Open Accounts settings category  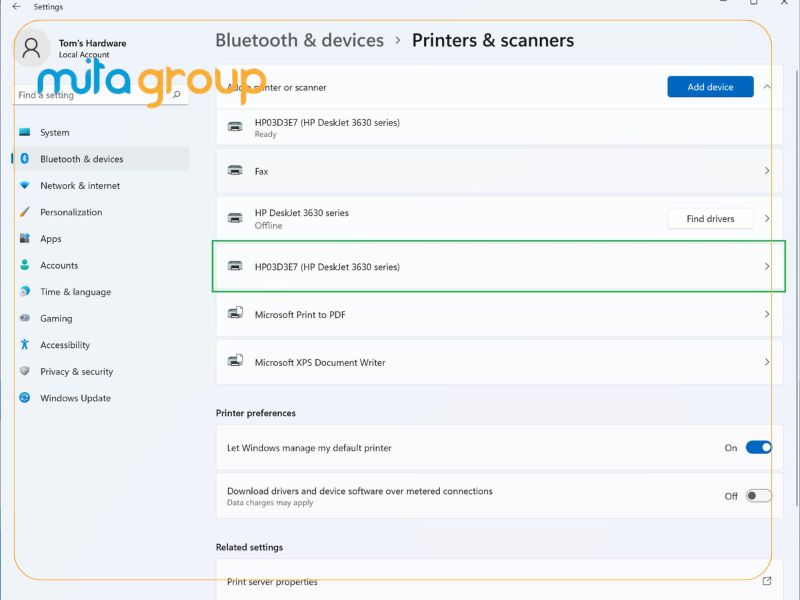coord(100,265)
